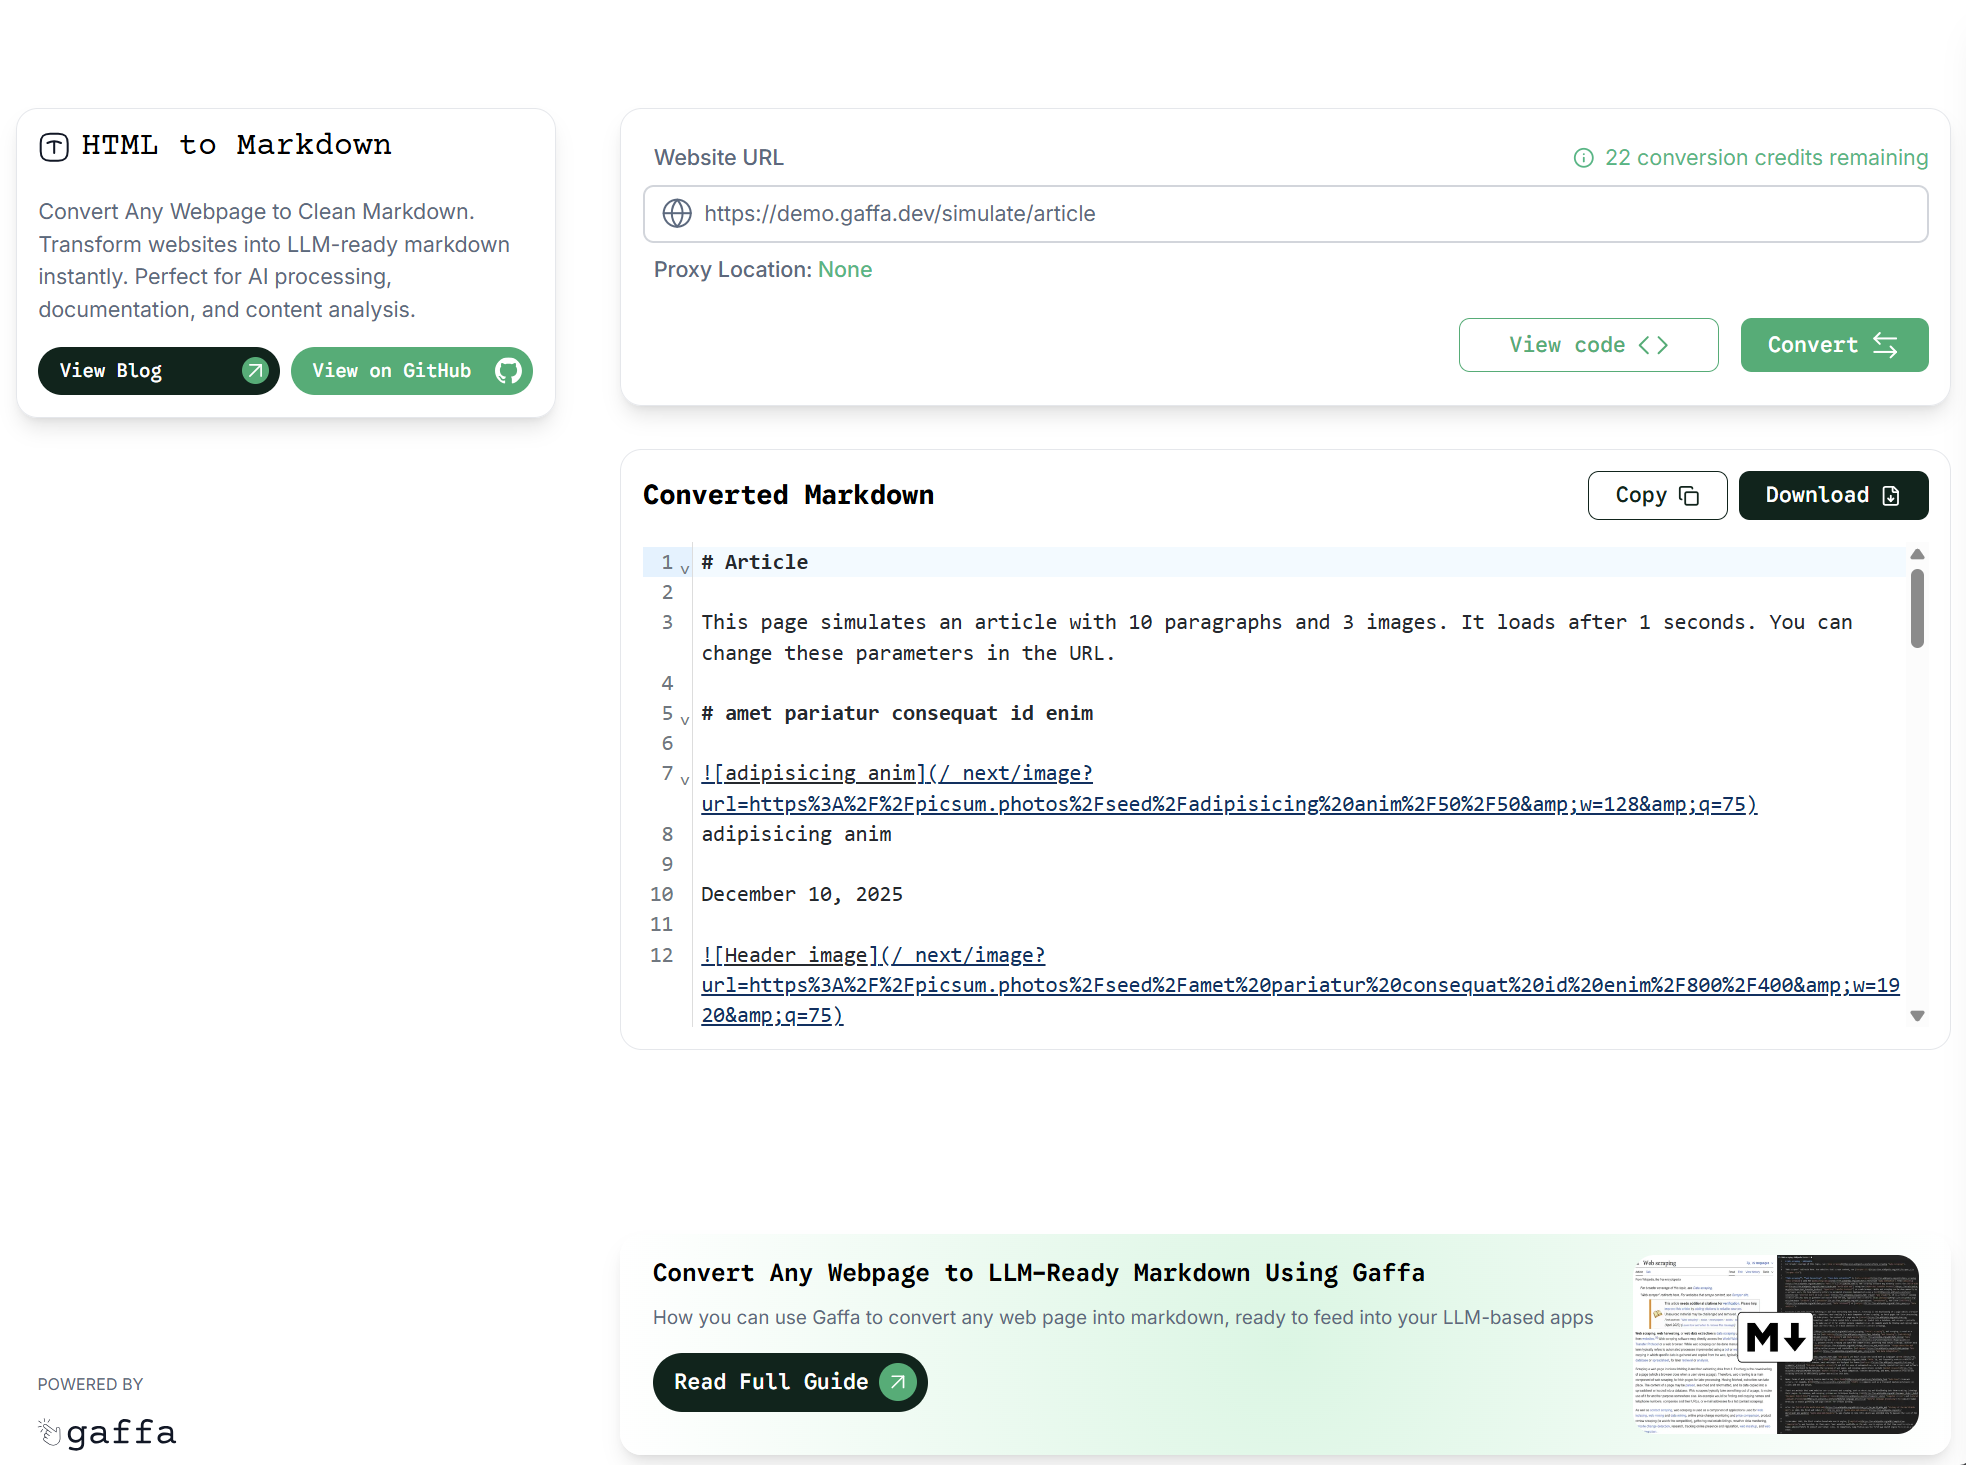Click the 'Convert Any Webpage to LLM-Ready' title

coord(1038,1273)
